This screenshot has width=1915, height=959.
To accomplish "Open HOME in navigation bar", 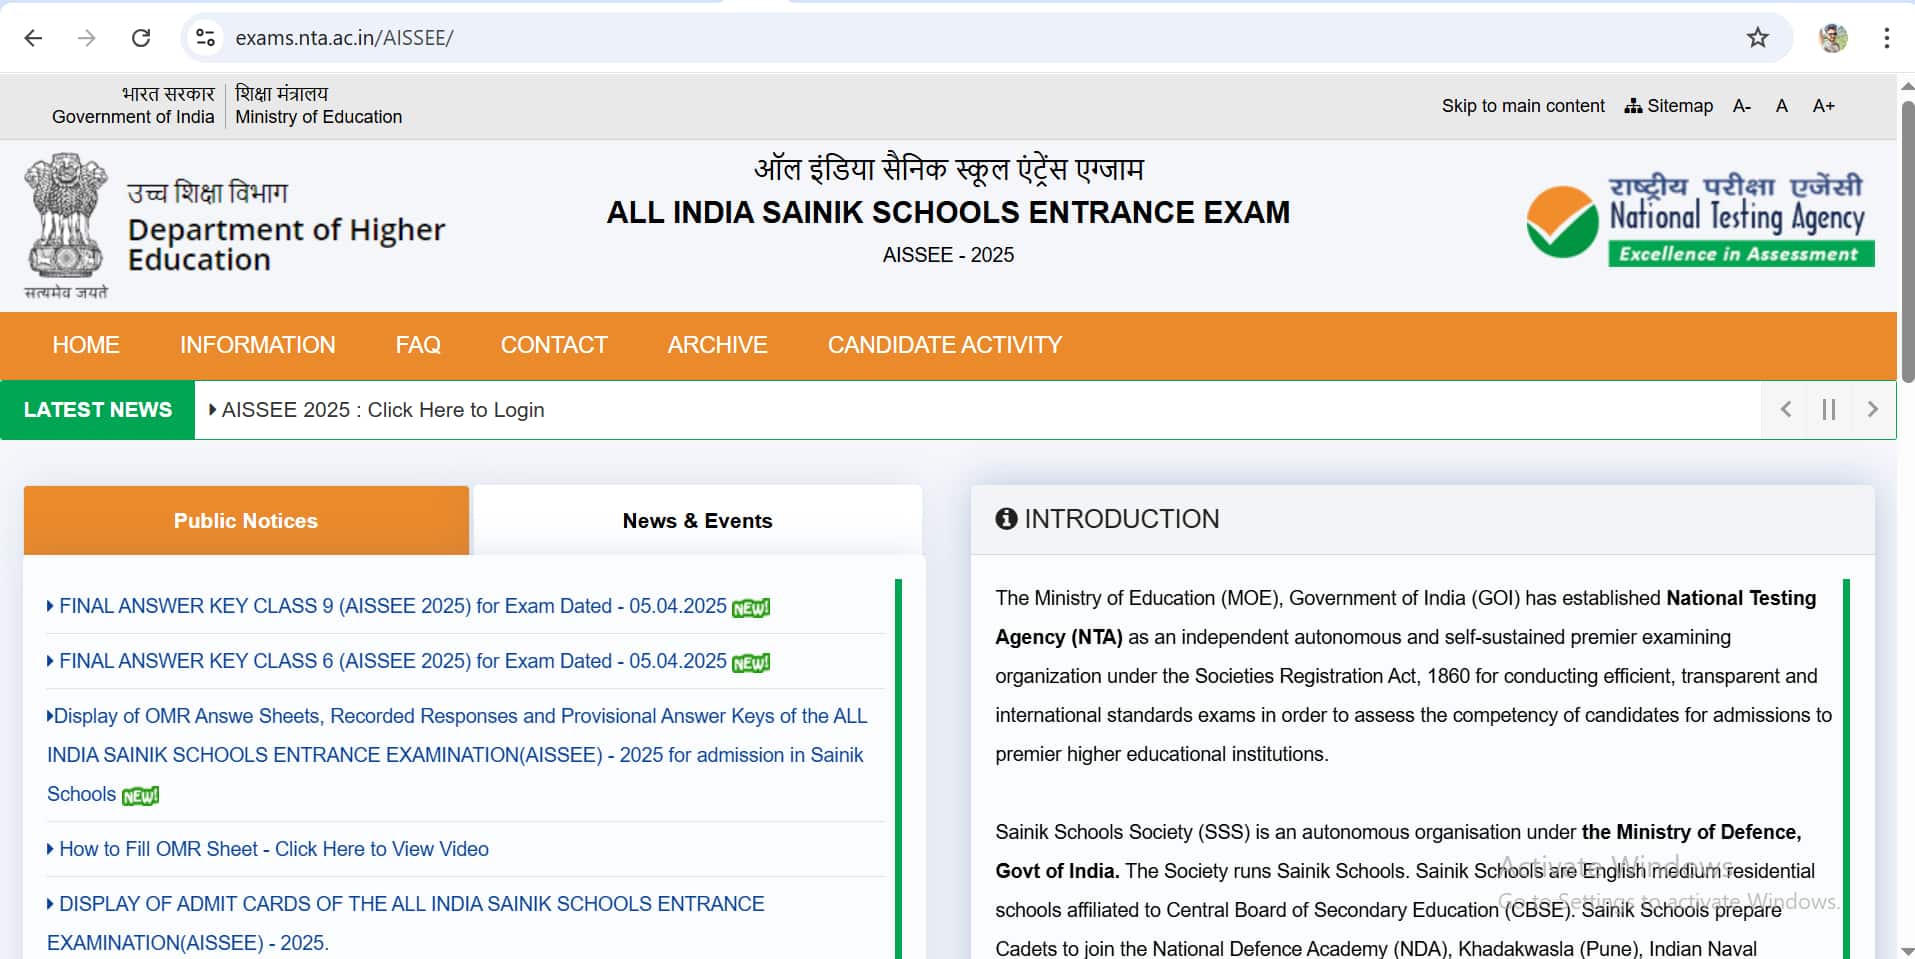I will 86,345.
